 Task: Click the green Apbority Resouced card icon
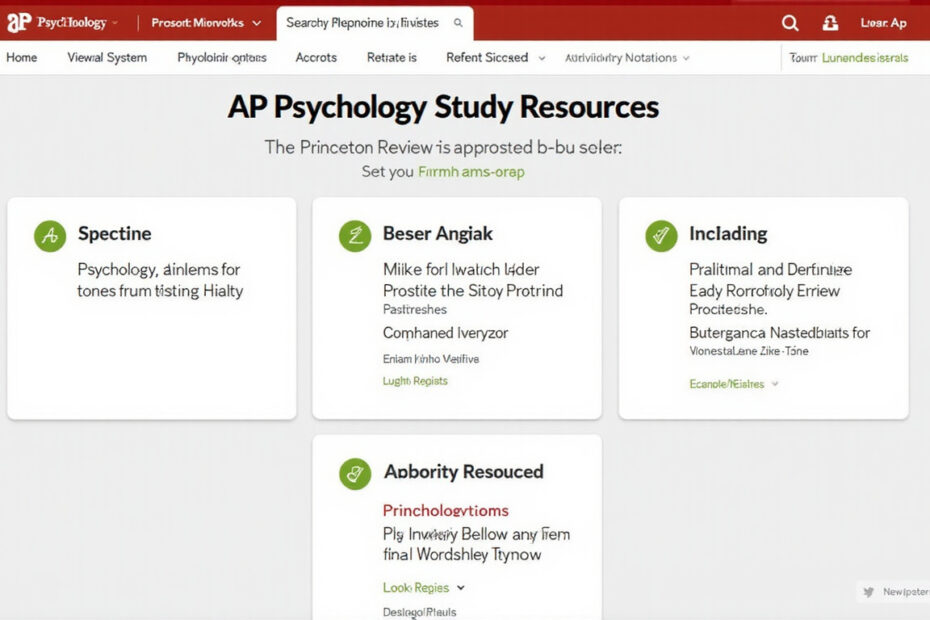point(355,473)
